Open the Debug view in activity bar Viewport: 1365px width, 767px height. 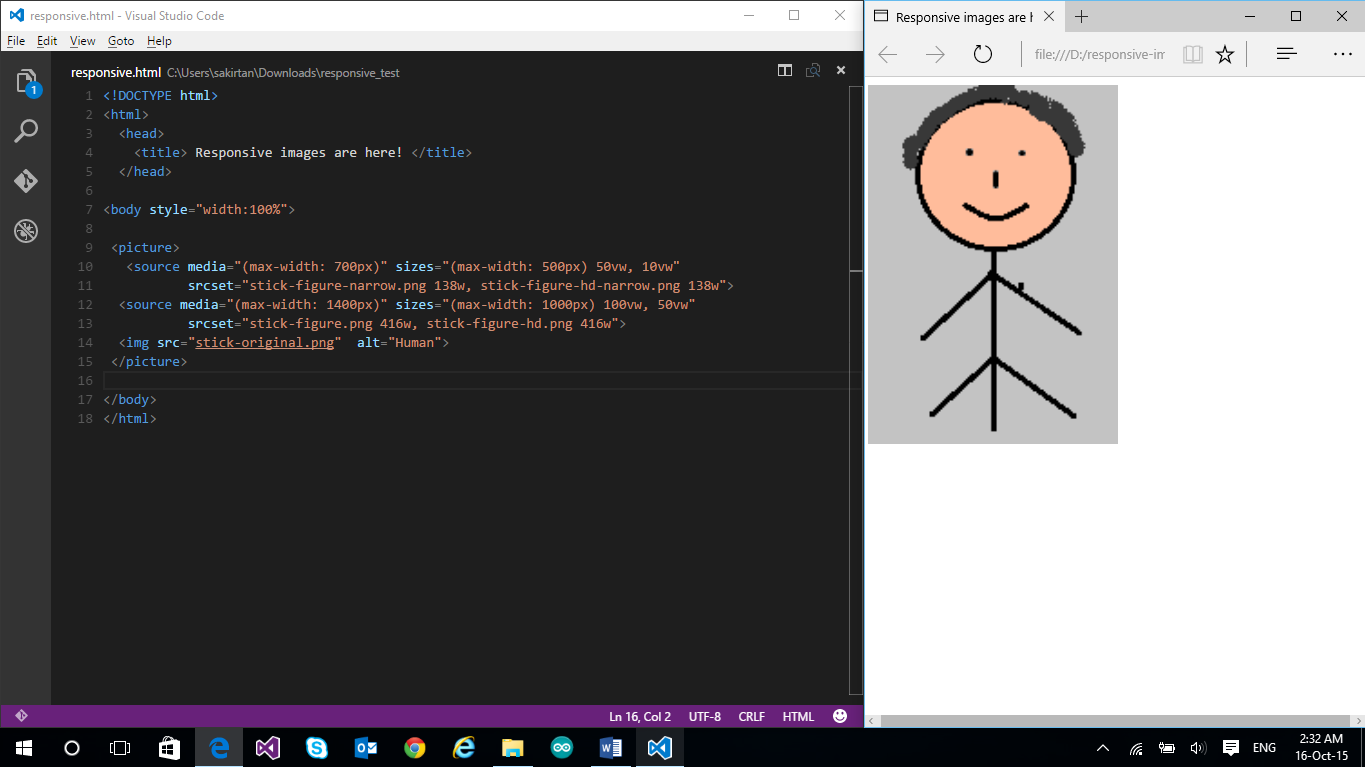tap(26, 231)
